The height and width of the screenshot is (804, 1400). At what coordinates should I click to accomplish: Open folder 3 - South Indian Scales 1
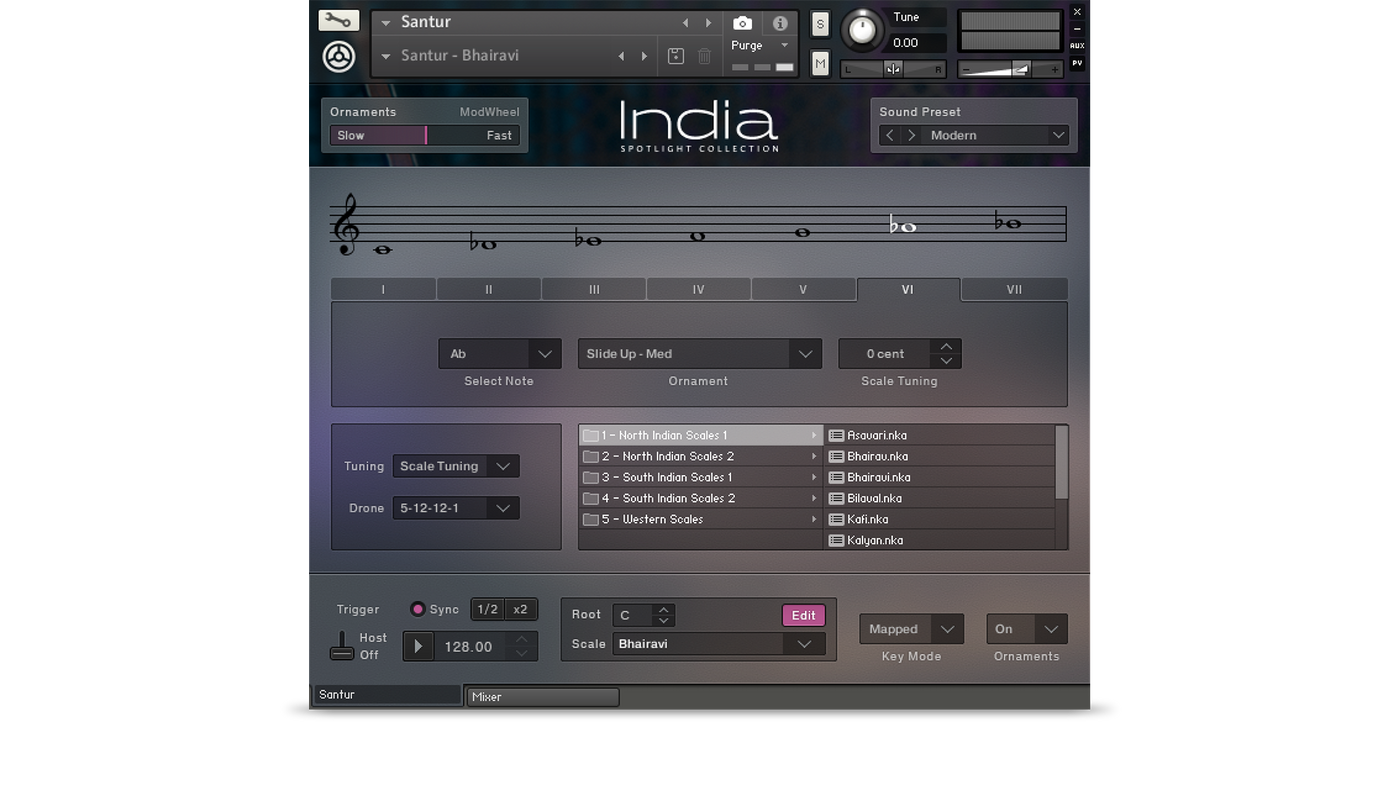pyautogui.click(x=700, y=478)
